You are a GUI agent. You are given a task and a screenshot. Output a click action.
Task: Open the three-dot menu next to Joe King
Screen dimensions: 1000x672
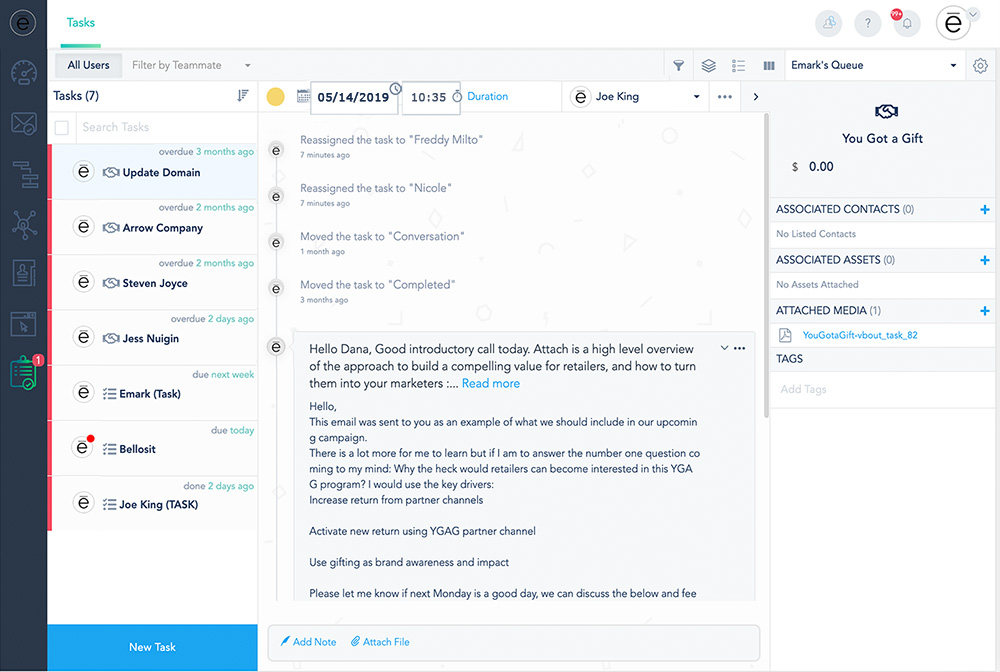click(724, 97)
